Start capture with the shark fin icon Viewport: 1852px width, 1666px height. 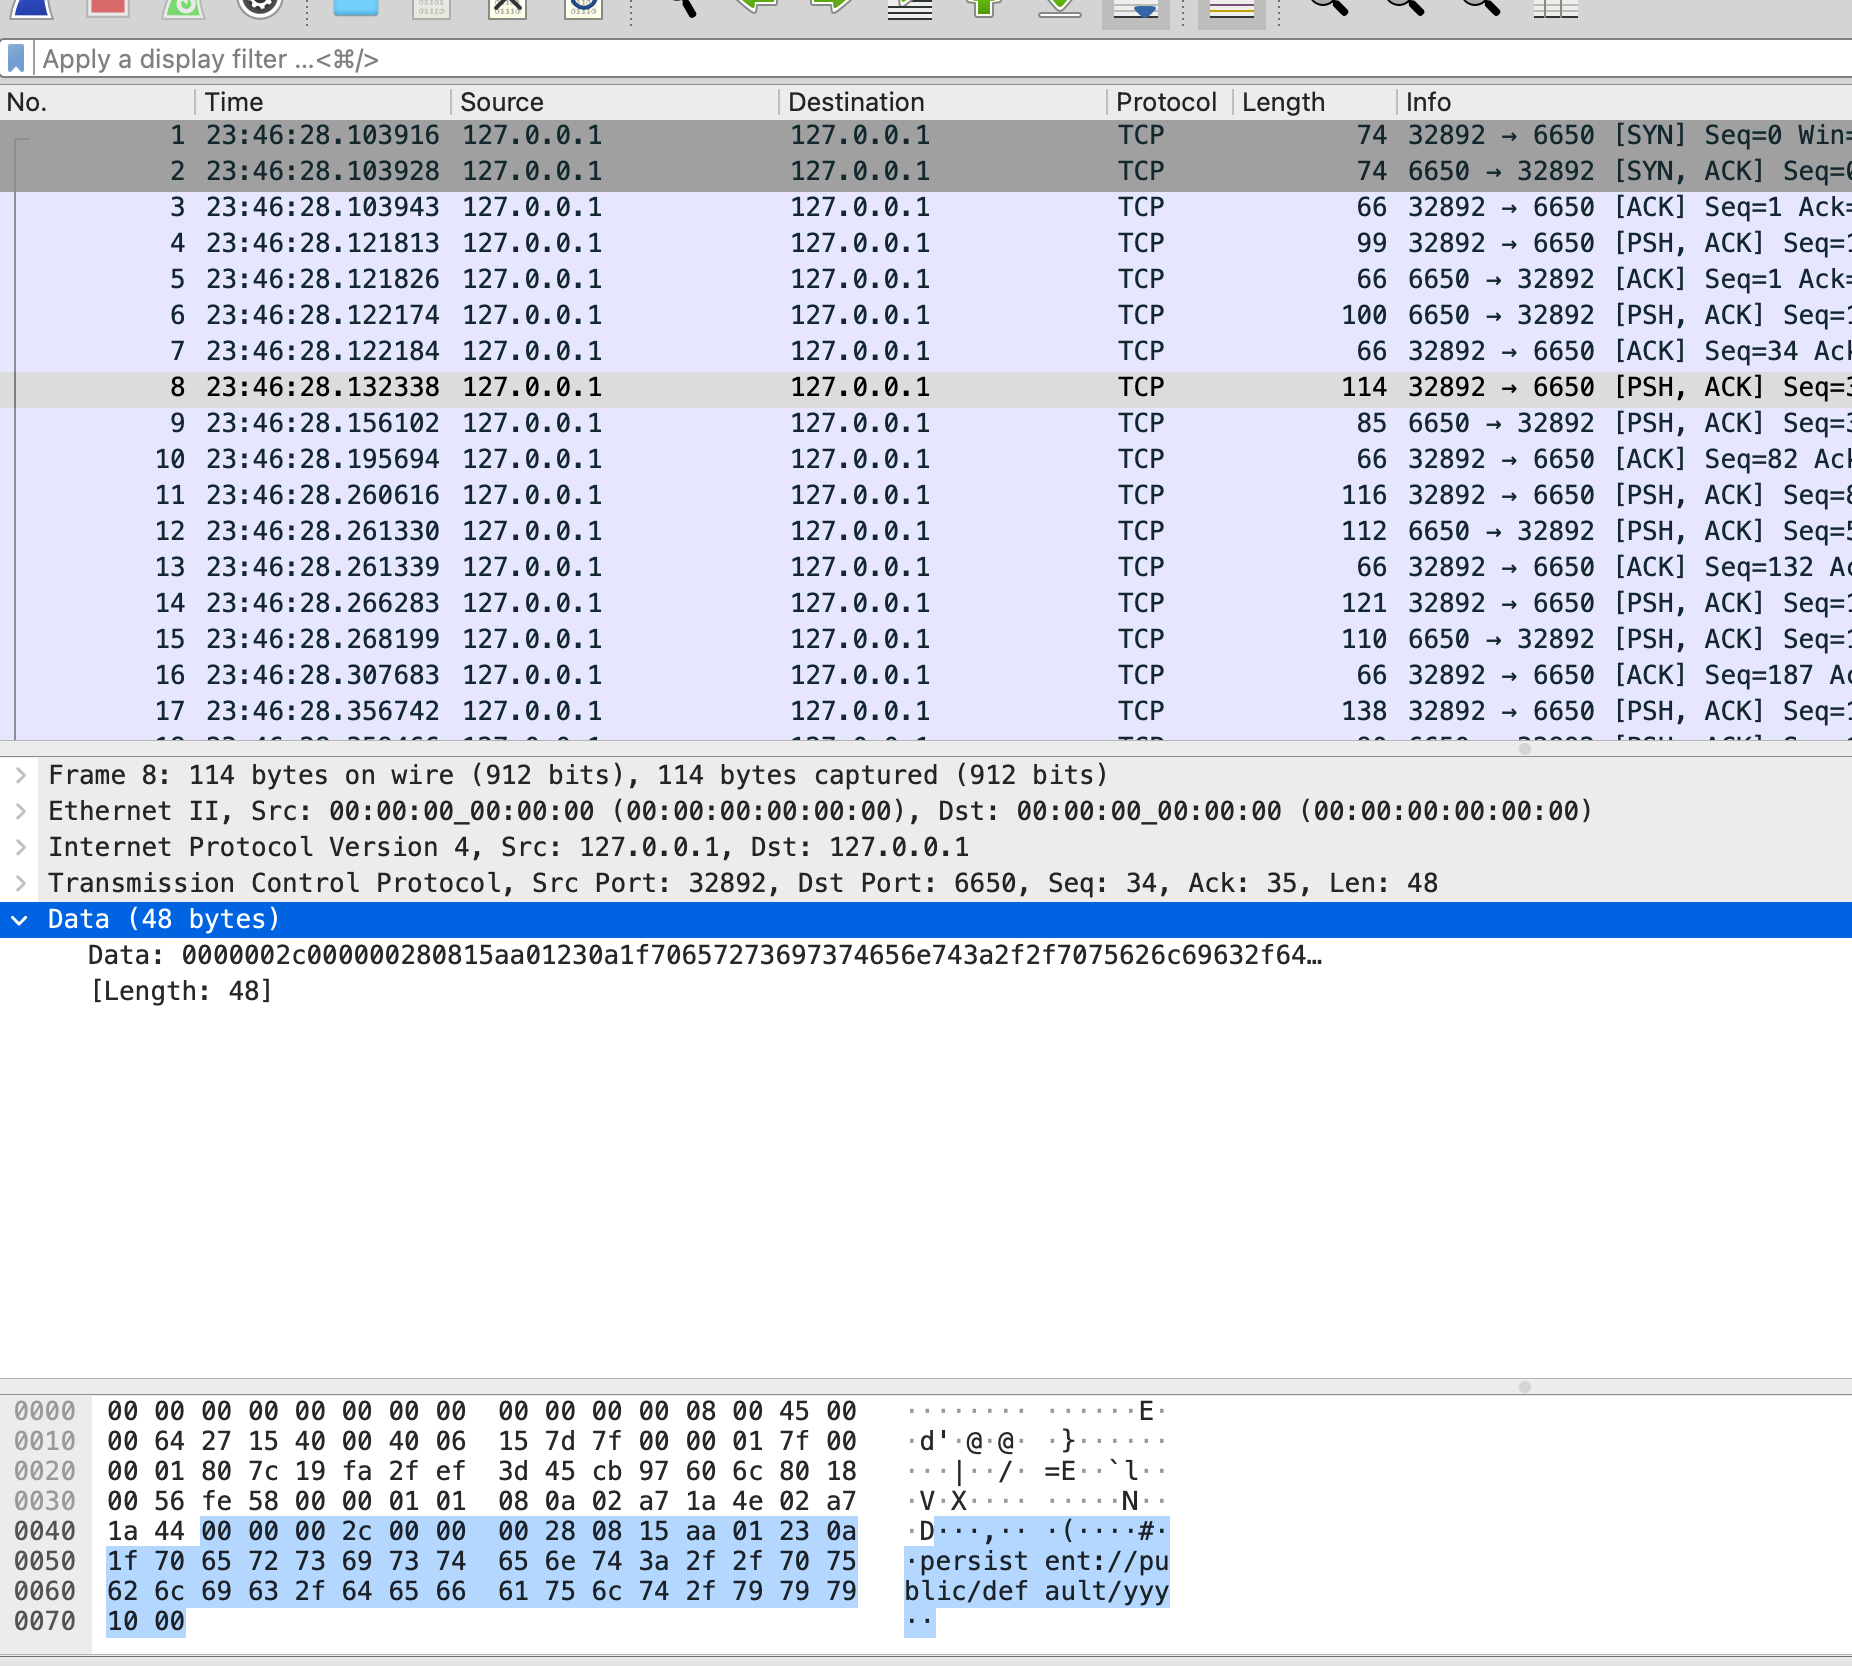tap(32, 8)
